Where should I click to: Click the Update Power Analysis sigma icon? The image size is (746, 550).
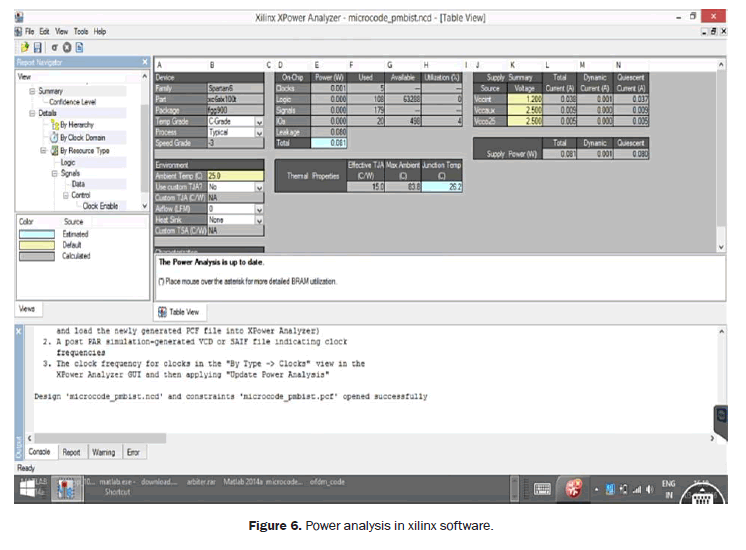tap(53, 47)
